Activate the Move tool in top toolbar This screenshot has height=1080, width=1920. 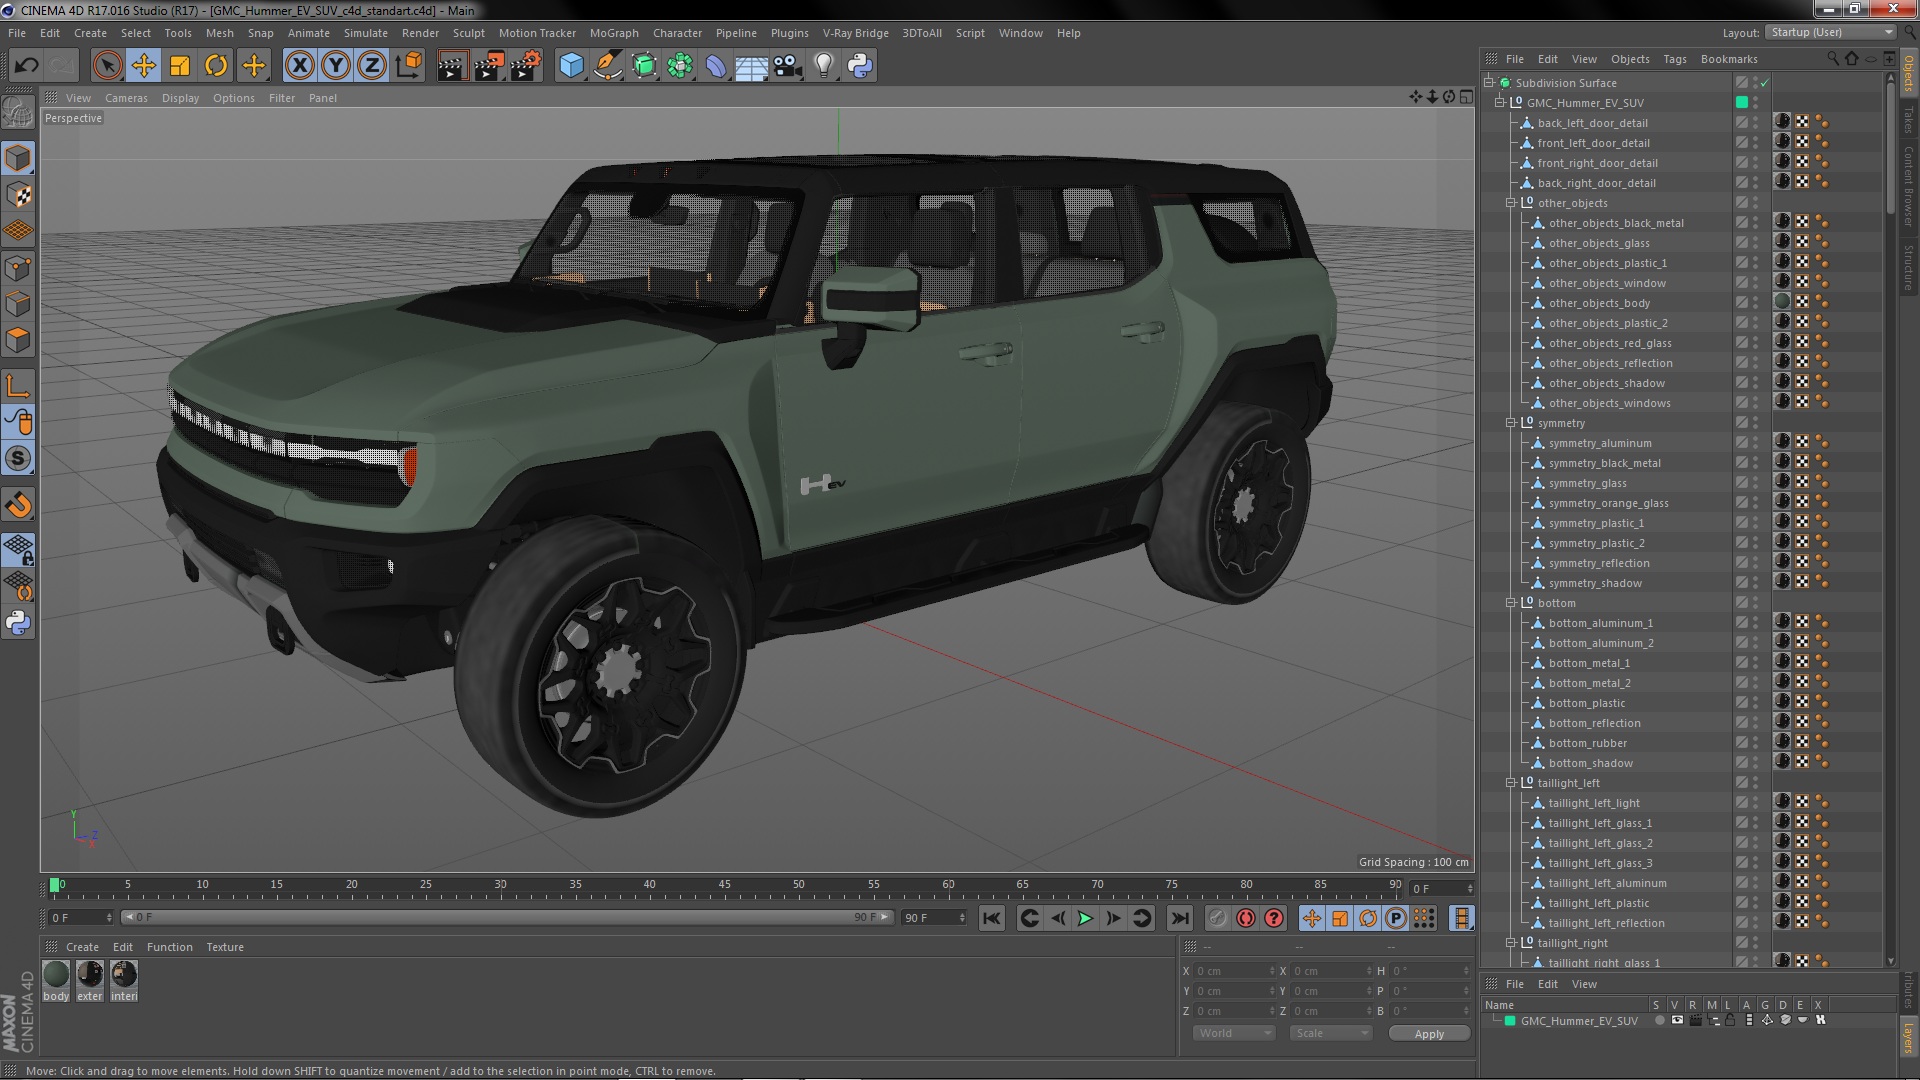[x=144, y=66]
